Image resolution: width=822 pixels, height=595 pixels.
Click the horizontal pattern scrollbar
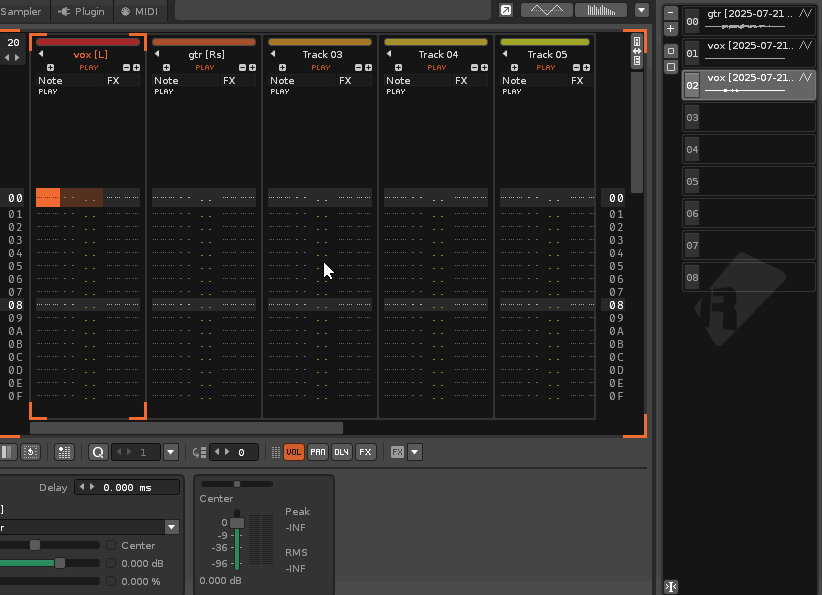pos(186,428)
